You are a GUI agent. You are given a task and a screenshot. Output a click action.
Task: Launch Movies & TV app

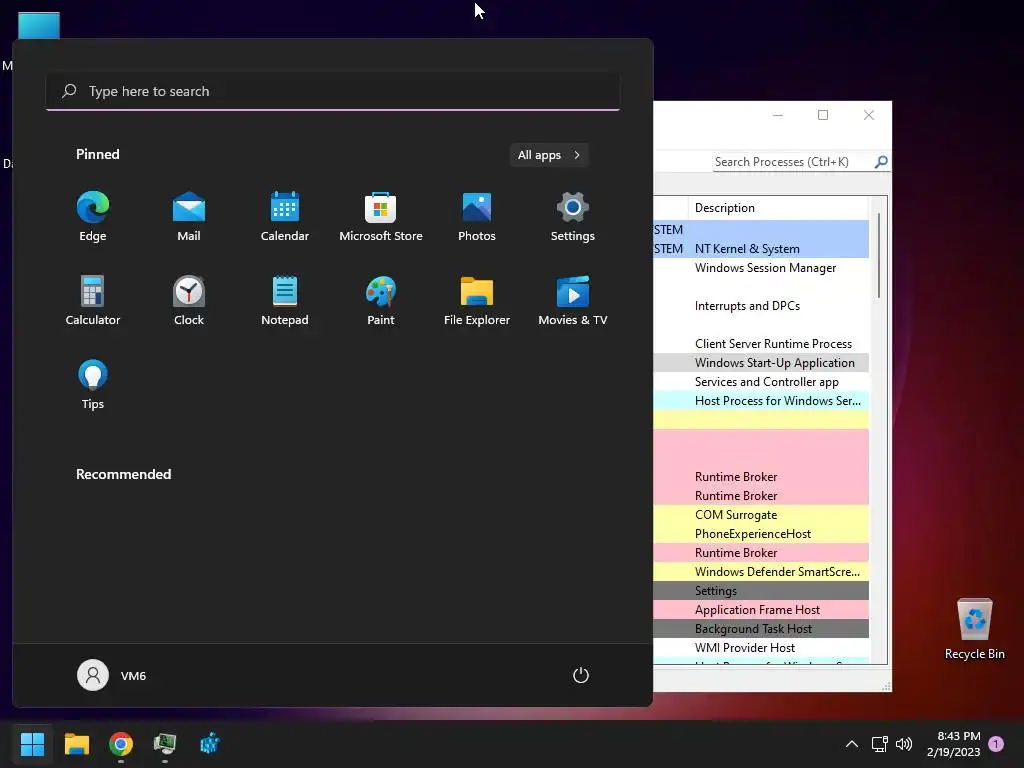pyautogui.click(x=573, y=300)
